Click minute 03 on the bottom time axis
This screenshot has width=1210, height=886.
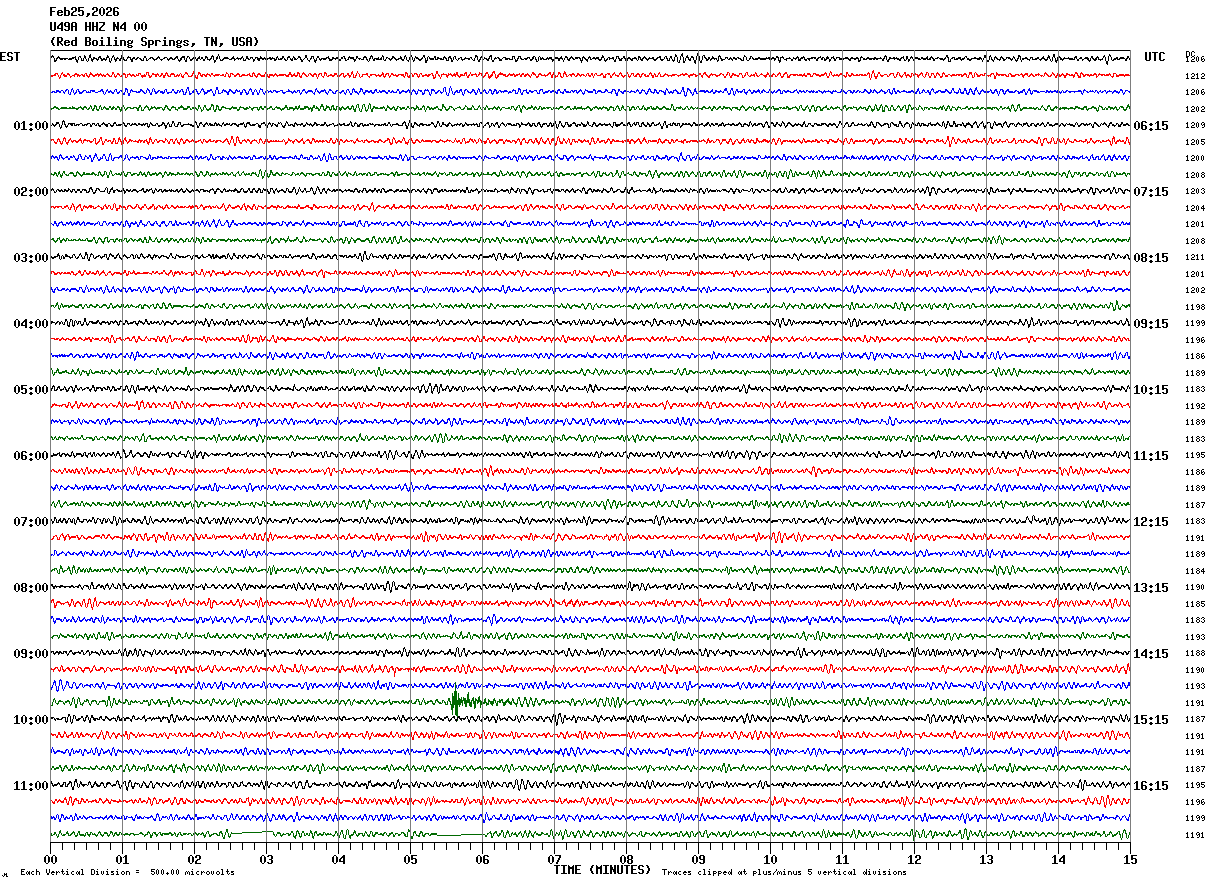coord(266,860)
